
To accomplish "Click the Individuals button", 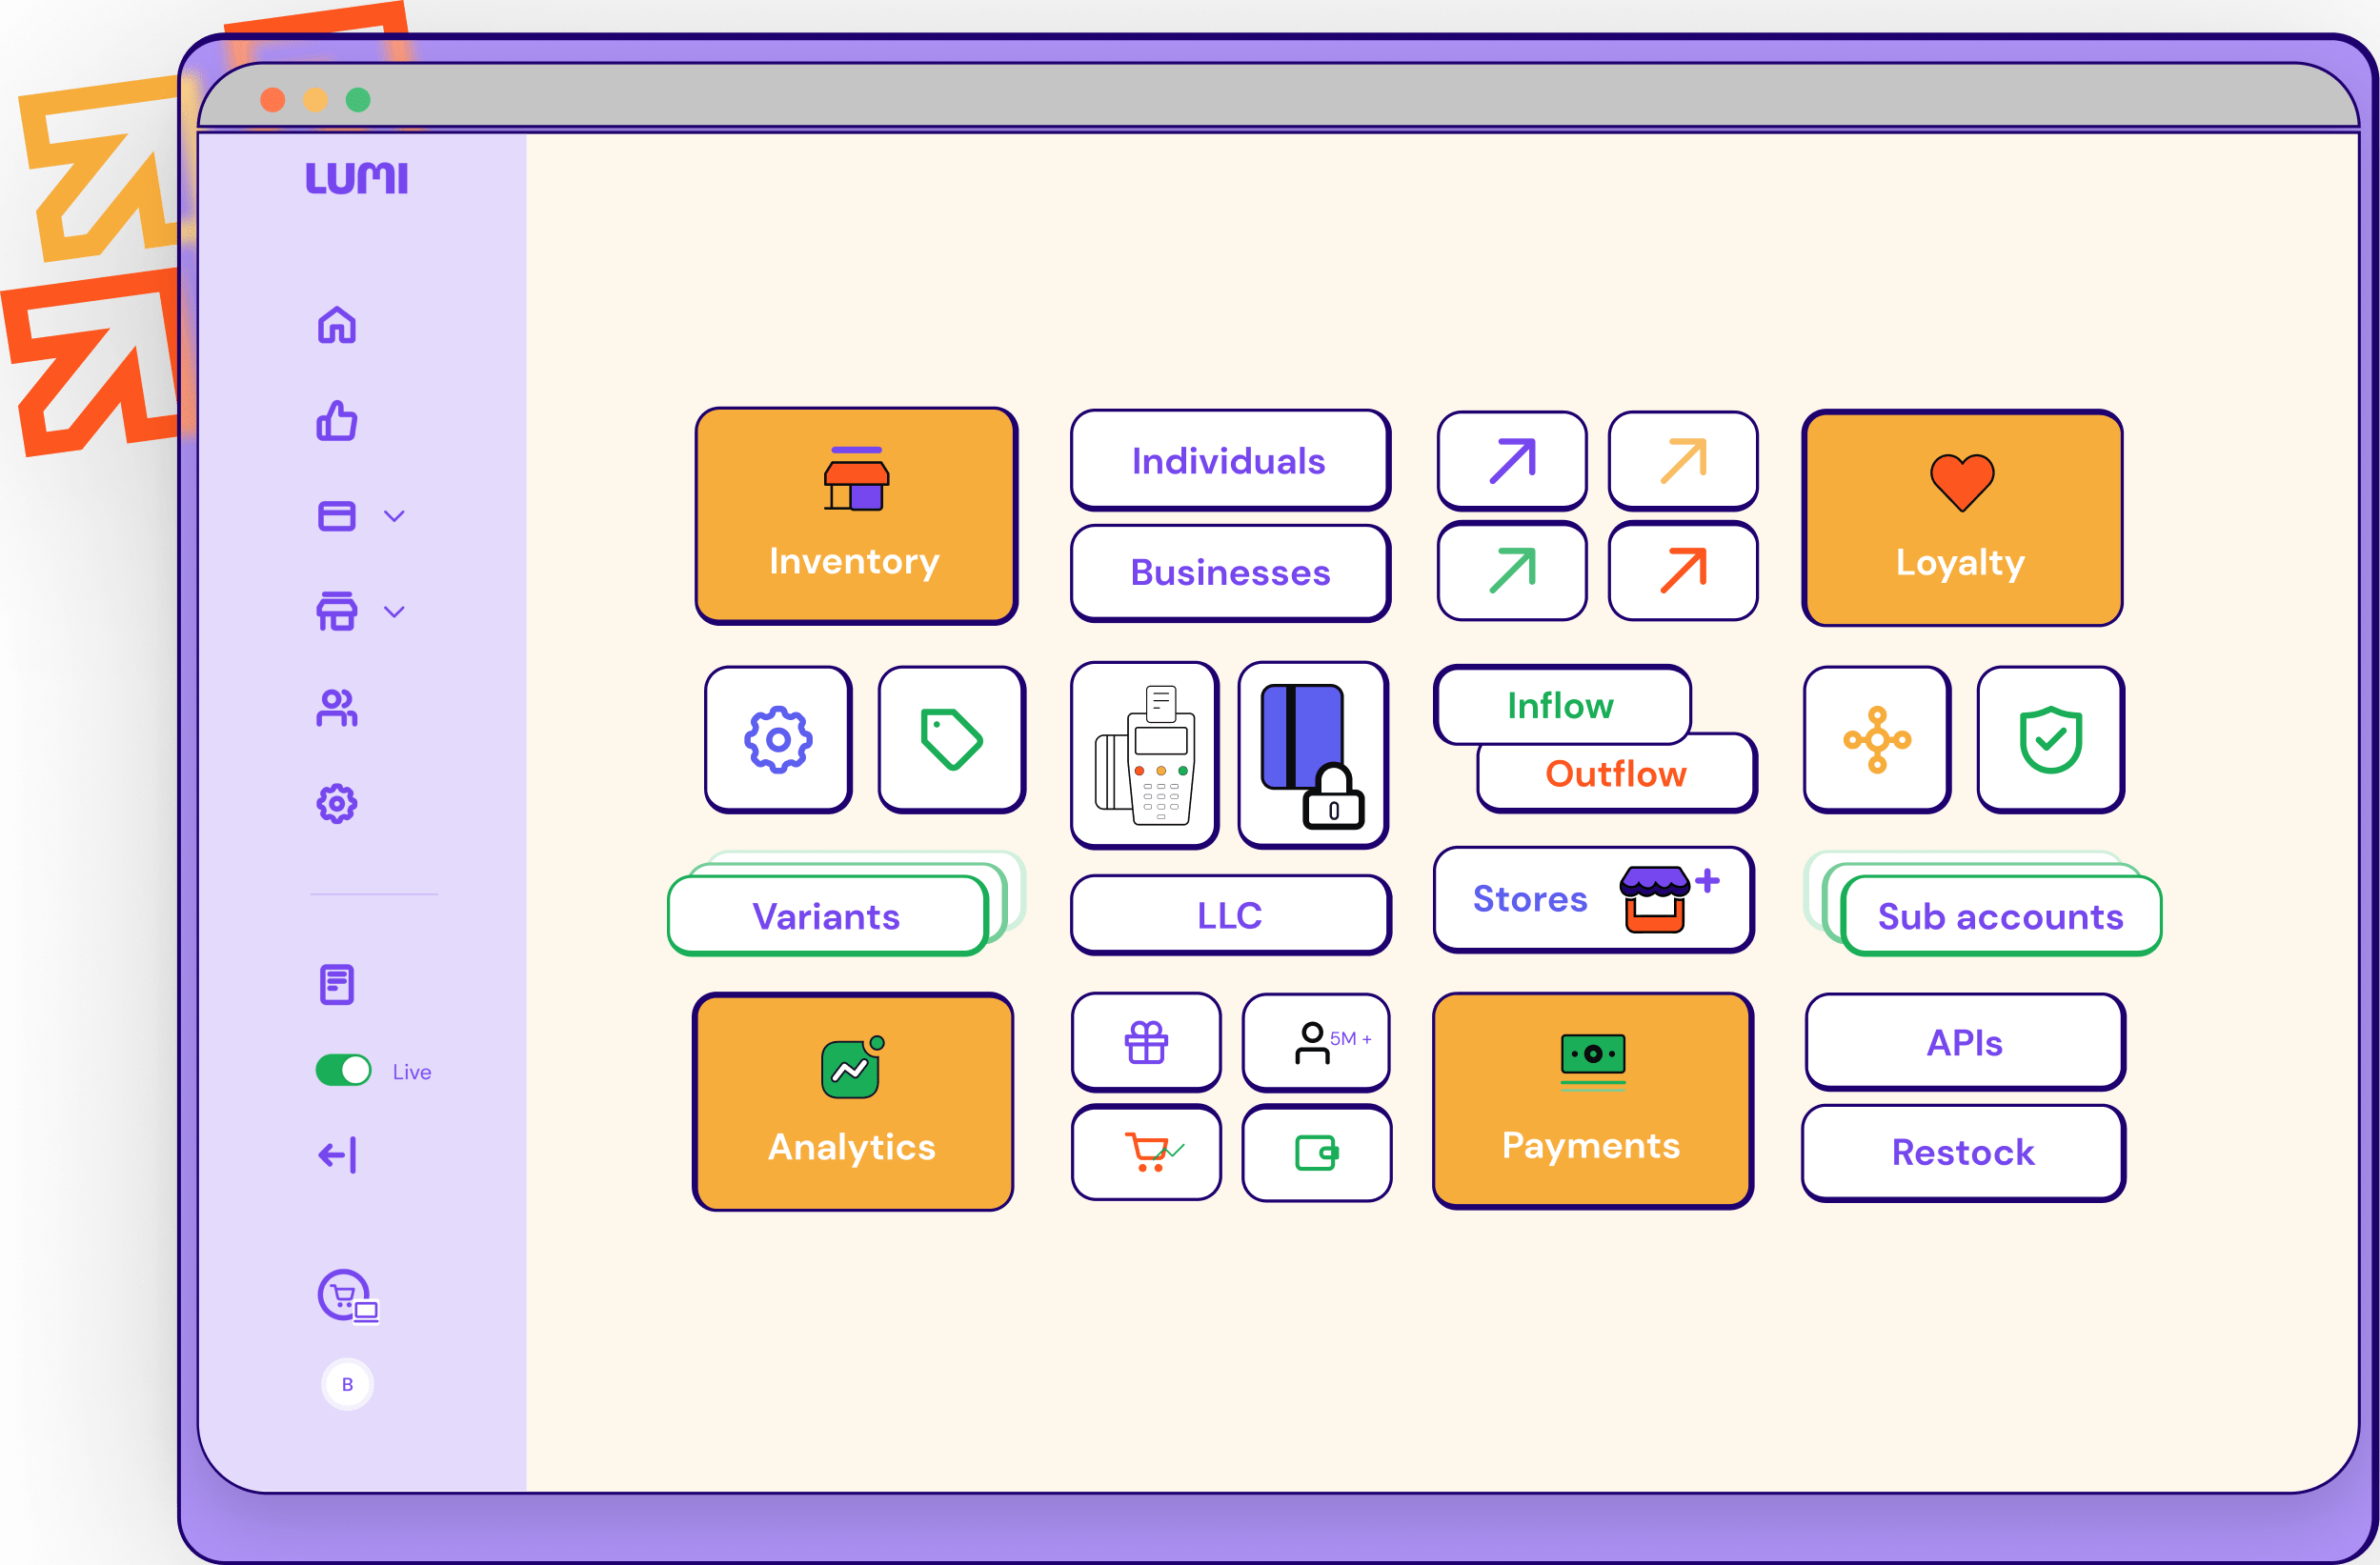I will click(1229, 460).
